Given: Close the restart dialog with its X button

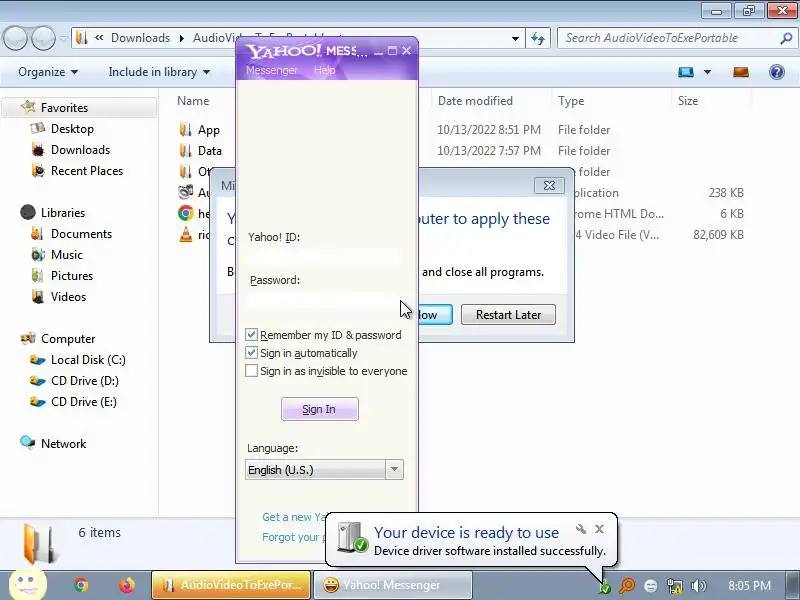Looking at the screenshot, I should 549,185.
